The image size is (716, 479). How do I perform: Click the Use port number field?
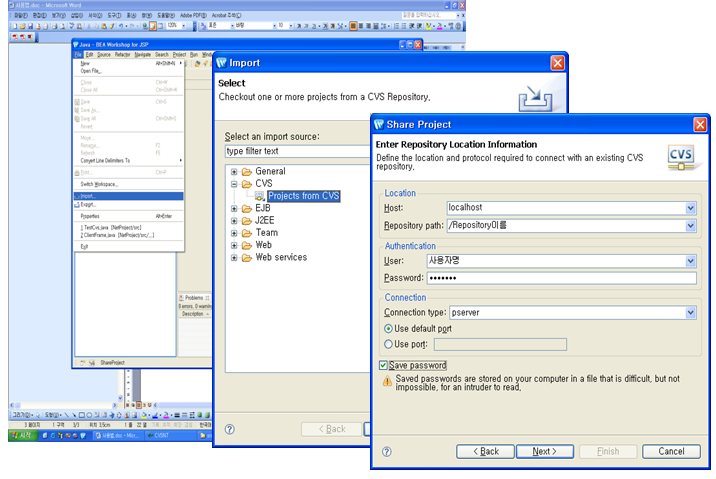tap(500, 344)
